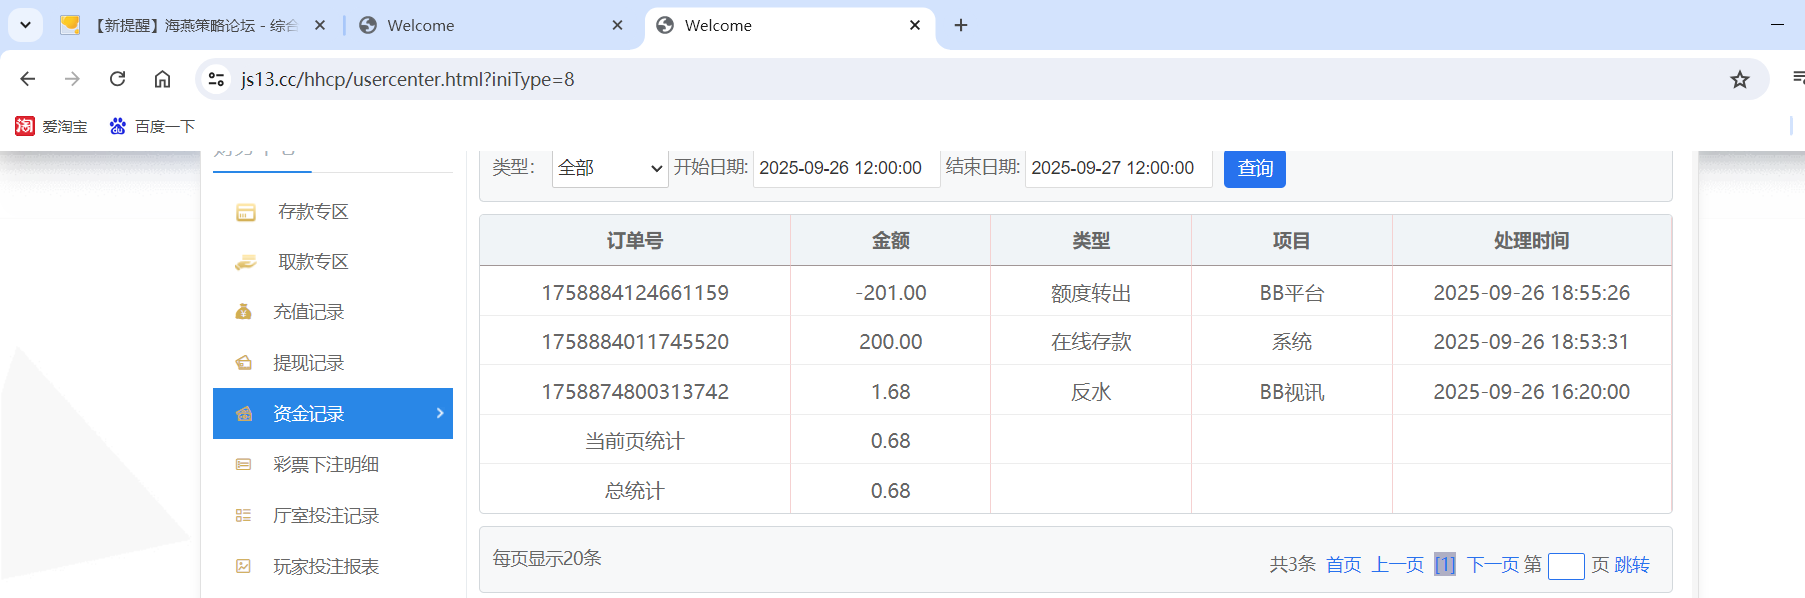The width and height of the screenshot is (1805, 598).
Task: Click the 取款专区 withdrawal icon in sidebar
Action: [x=245, y=262]
